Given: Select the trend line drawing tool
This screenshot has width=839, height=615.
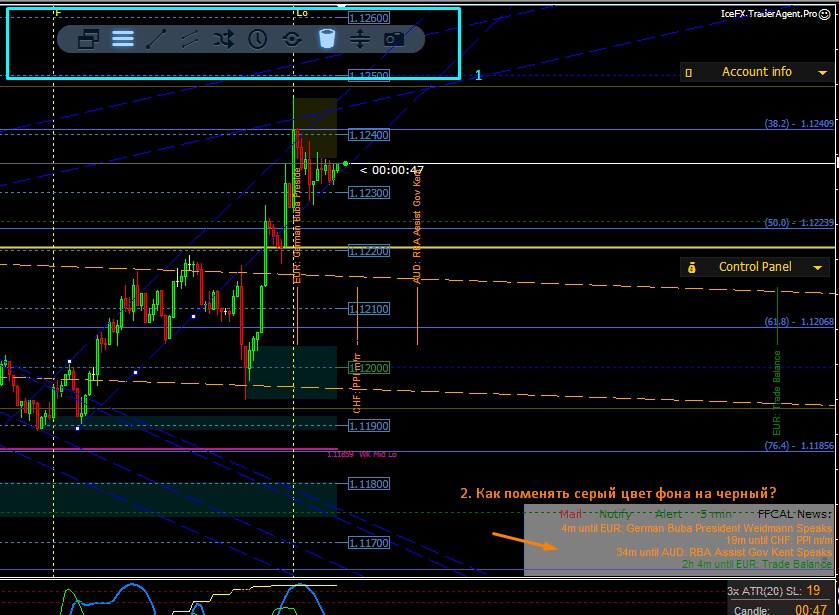Looking at the screenshot, I should click(x=156, y=39).
